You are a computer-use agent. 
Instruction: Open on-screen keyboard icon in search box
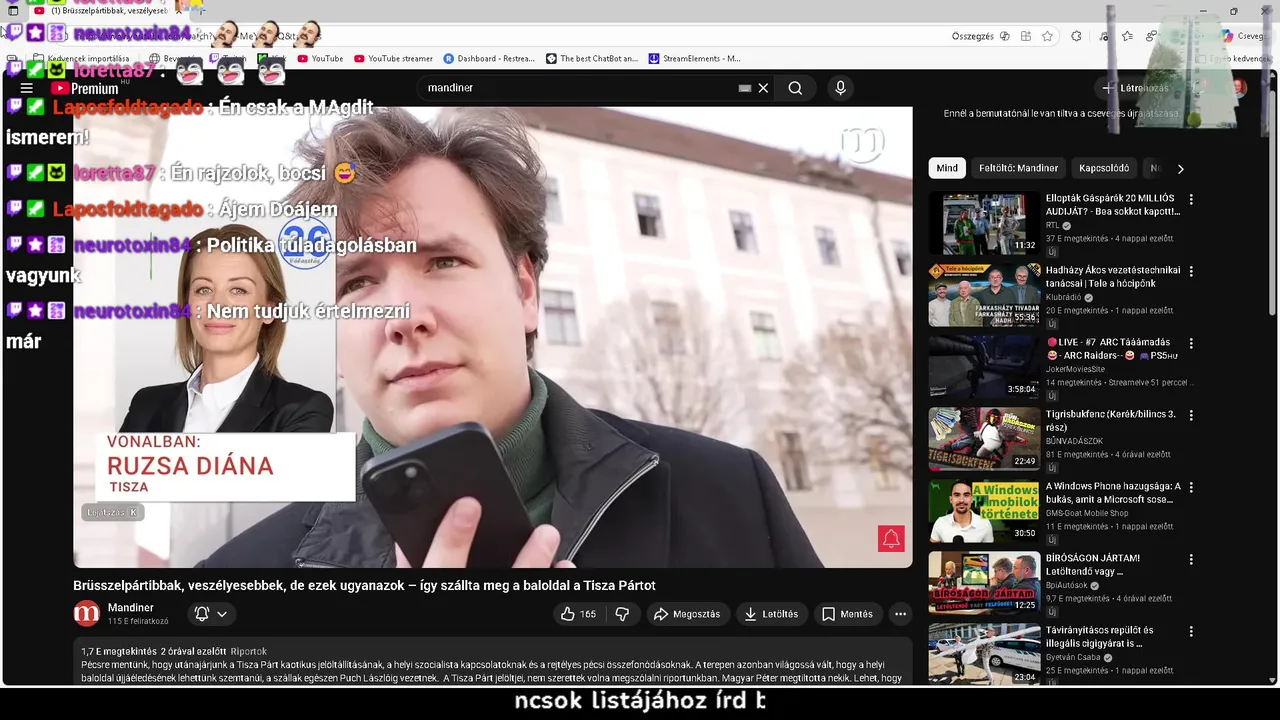745,88
